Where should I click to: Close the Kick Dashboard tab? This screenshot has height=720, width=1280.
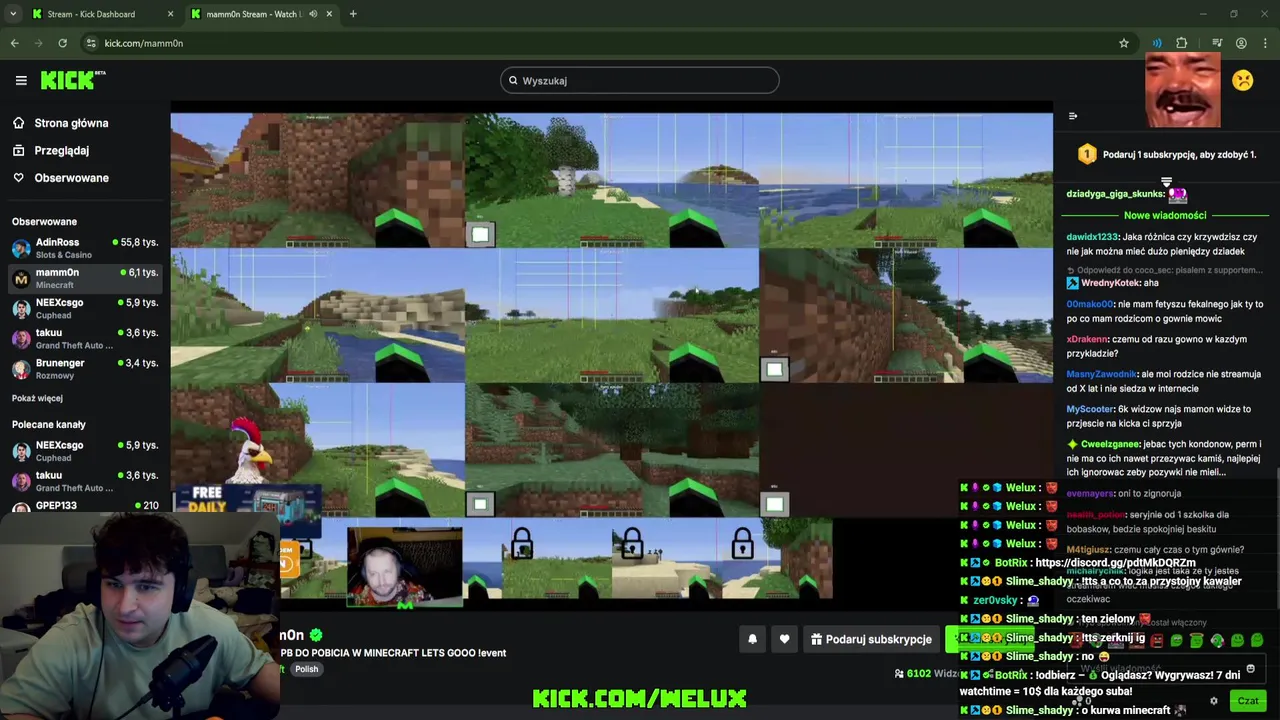170,14
